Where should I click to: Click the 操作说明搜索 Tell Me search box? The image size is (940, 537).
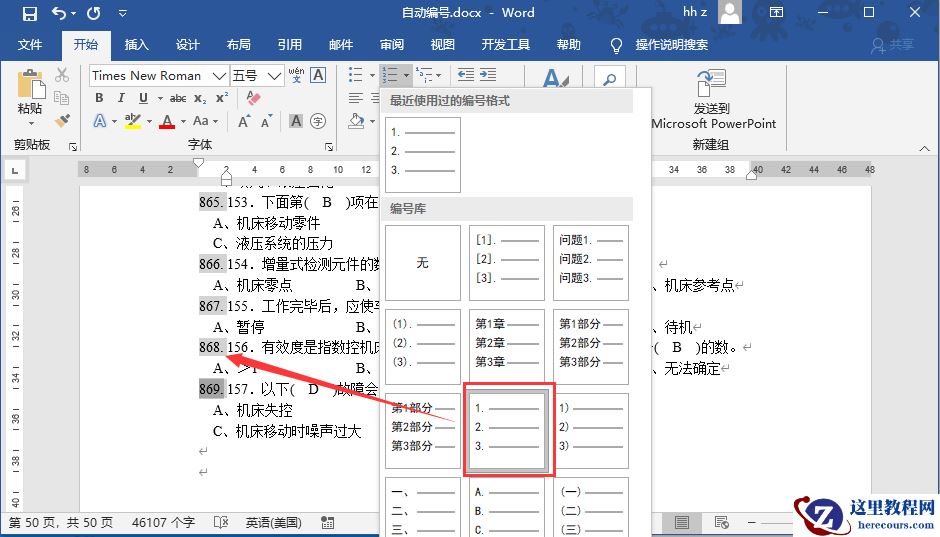click(x=671, y=45)
